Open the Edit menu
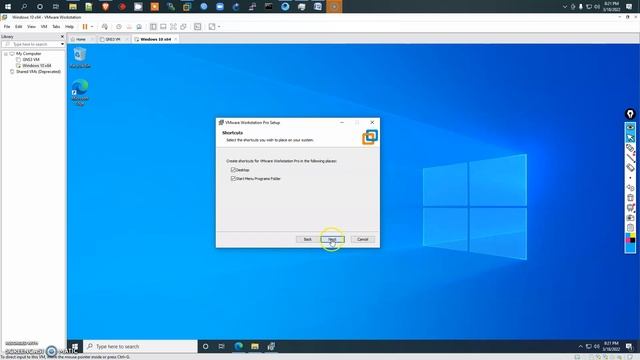This screenshot has height=360, width=640. [x=19, y=27]
